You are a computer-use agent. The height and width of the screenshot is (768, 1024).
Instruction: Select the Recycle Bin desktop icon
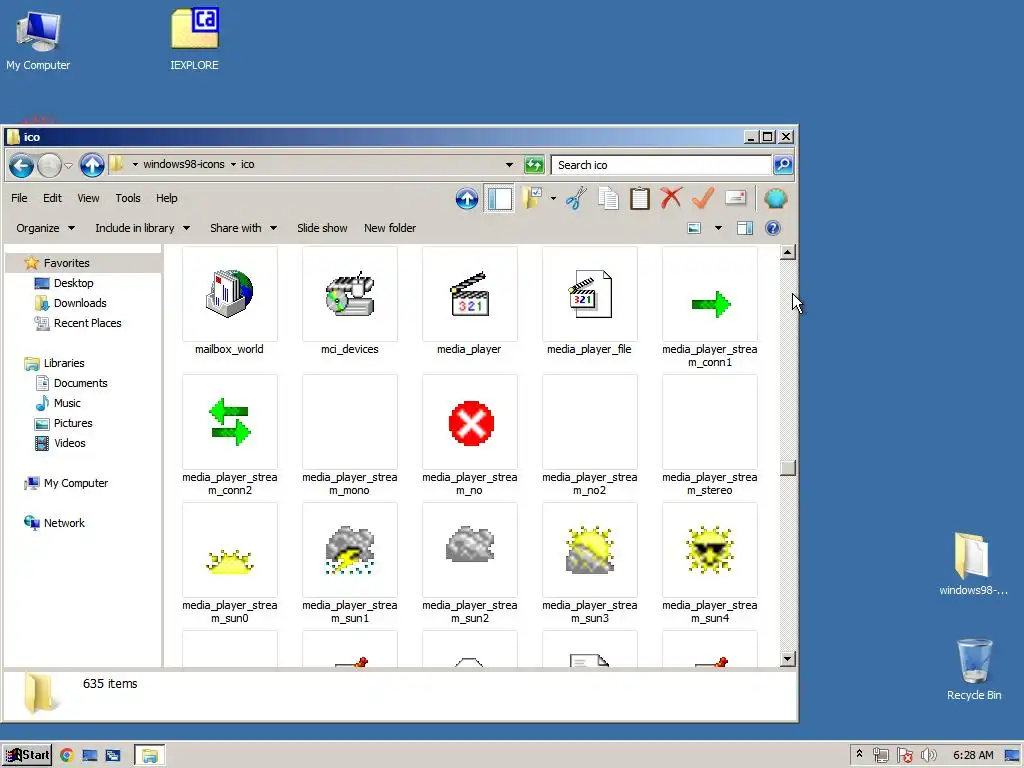click(x=974, y=670)
